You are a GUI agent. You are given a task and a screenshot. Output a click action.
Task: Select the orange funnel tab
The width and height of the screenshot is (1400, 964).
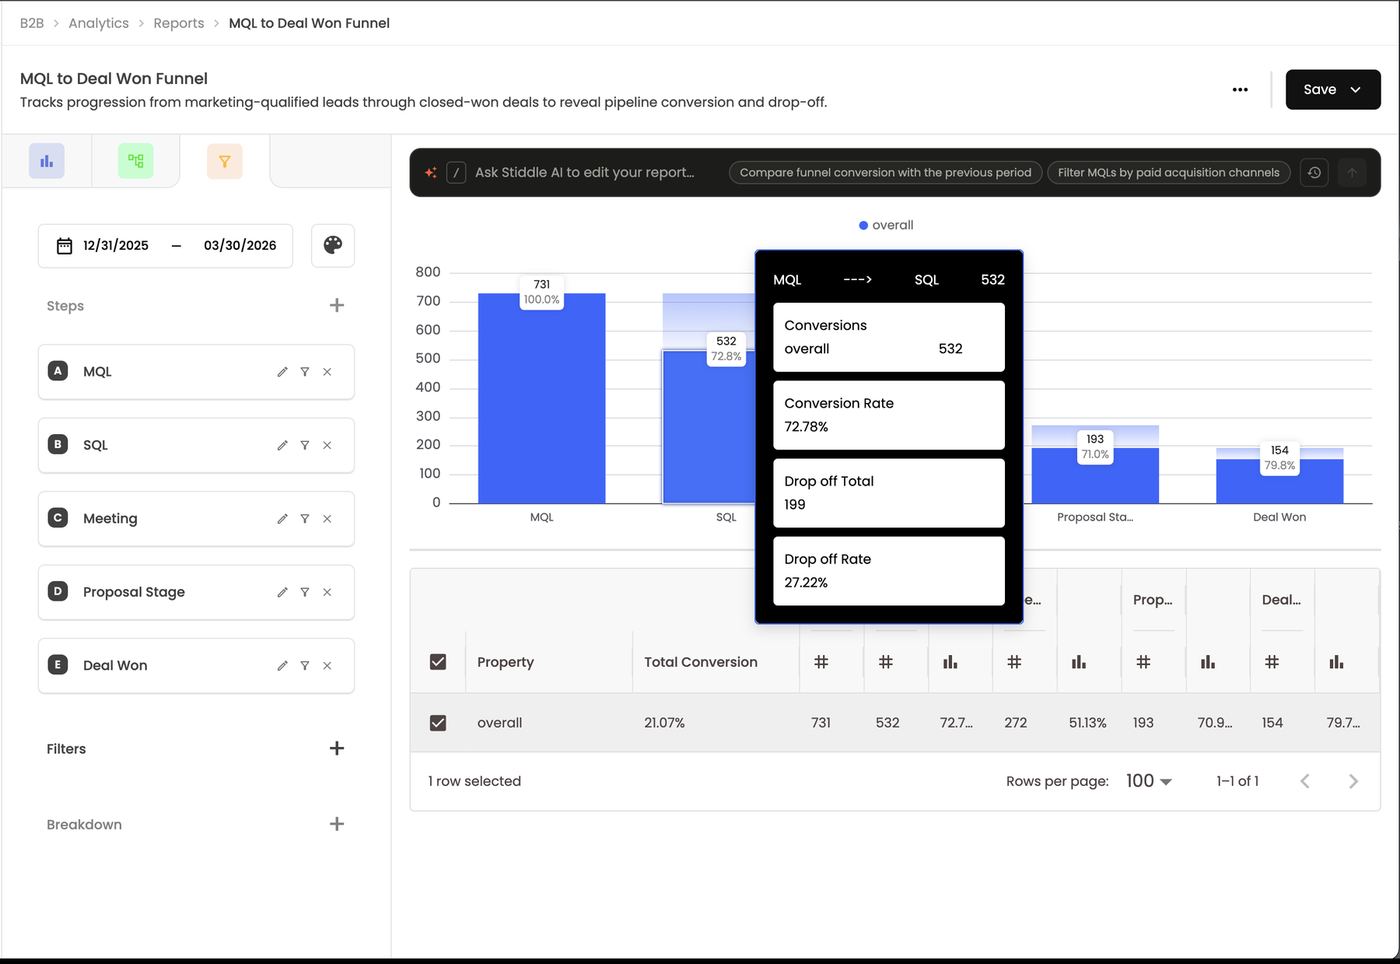coord(225,161)
